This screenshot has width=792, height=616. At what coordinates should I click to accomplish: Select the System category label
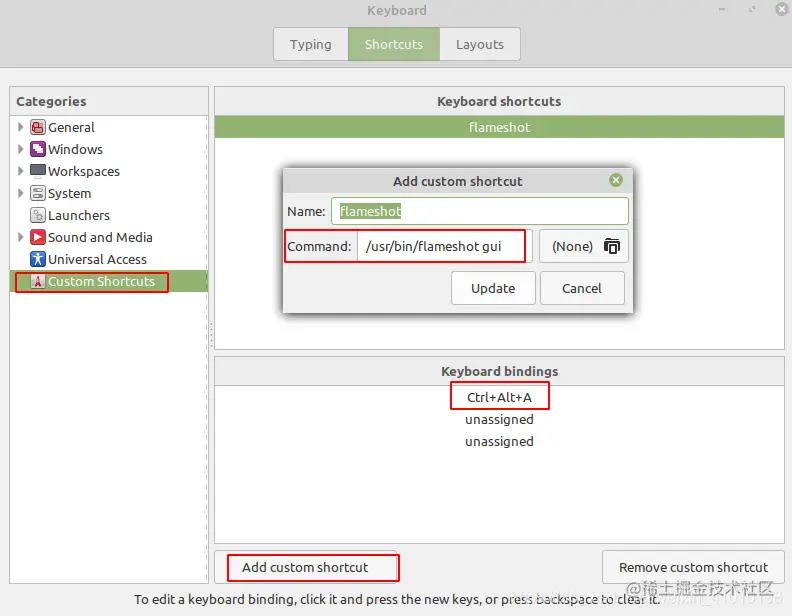click(x=70, y=193)
